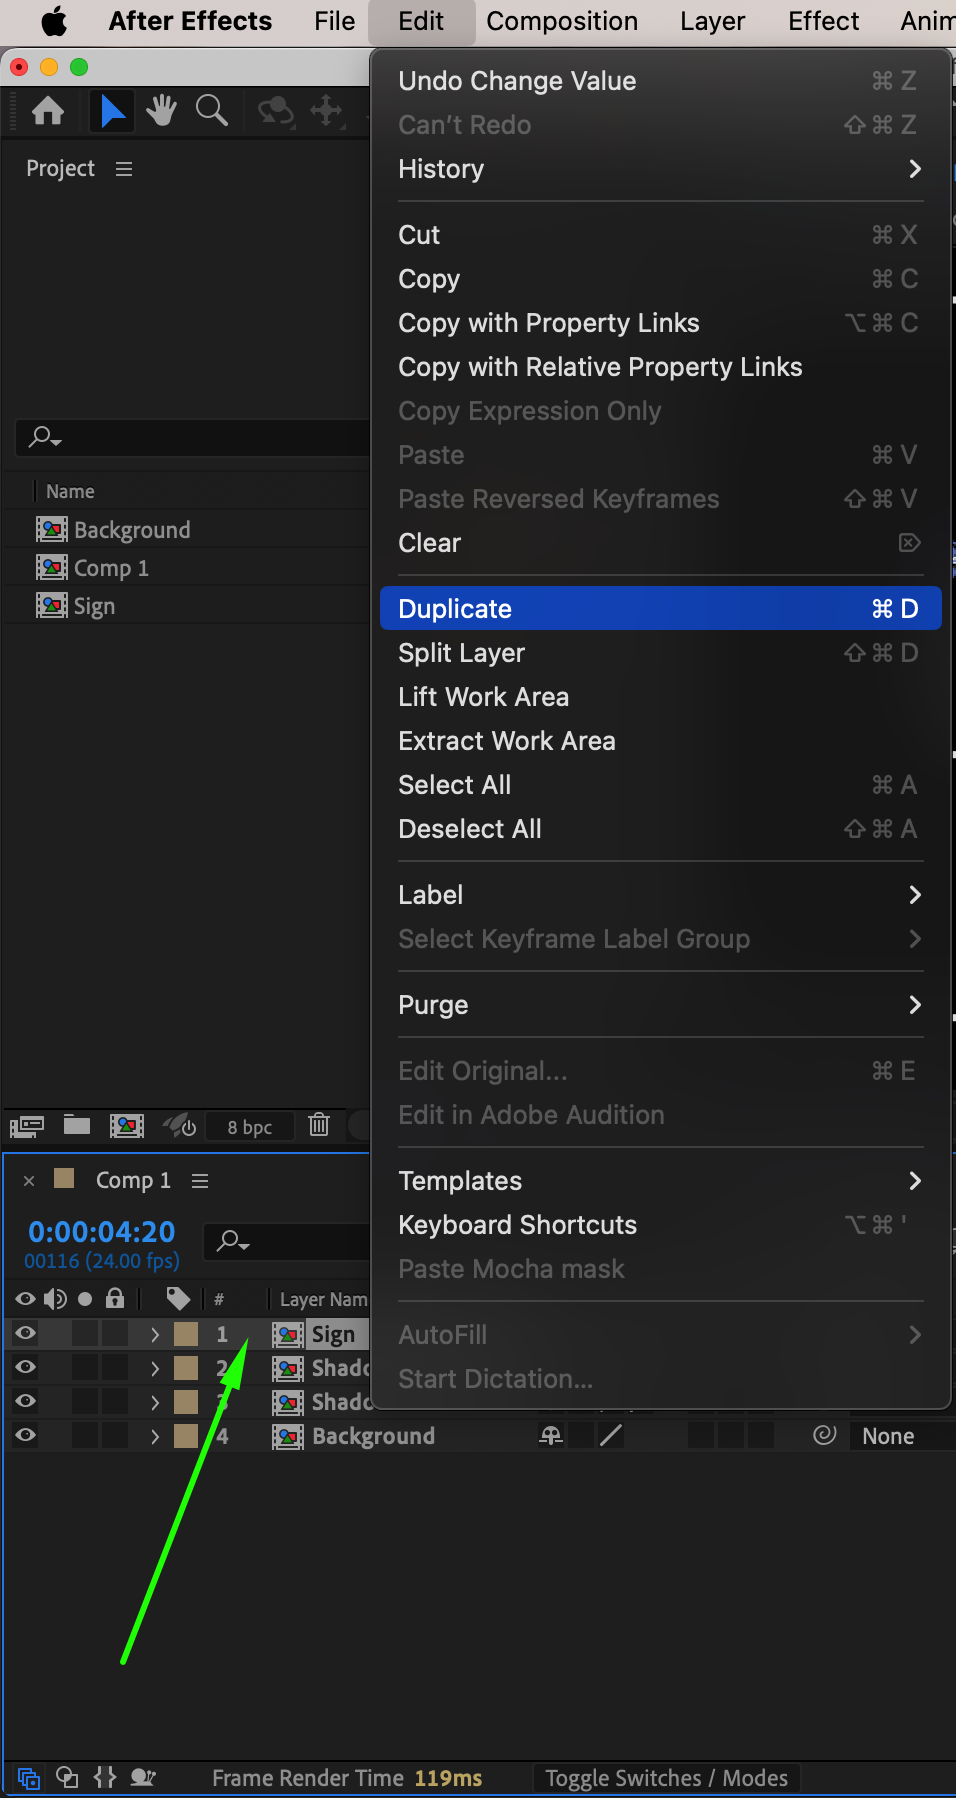Open the Purge submenu

[x=660, y=1005]
